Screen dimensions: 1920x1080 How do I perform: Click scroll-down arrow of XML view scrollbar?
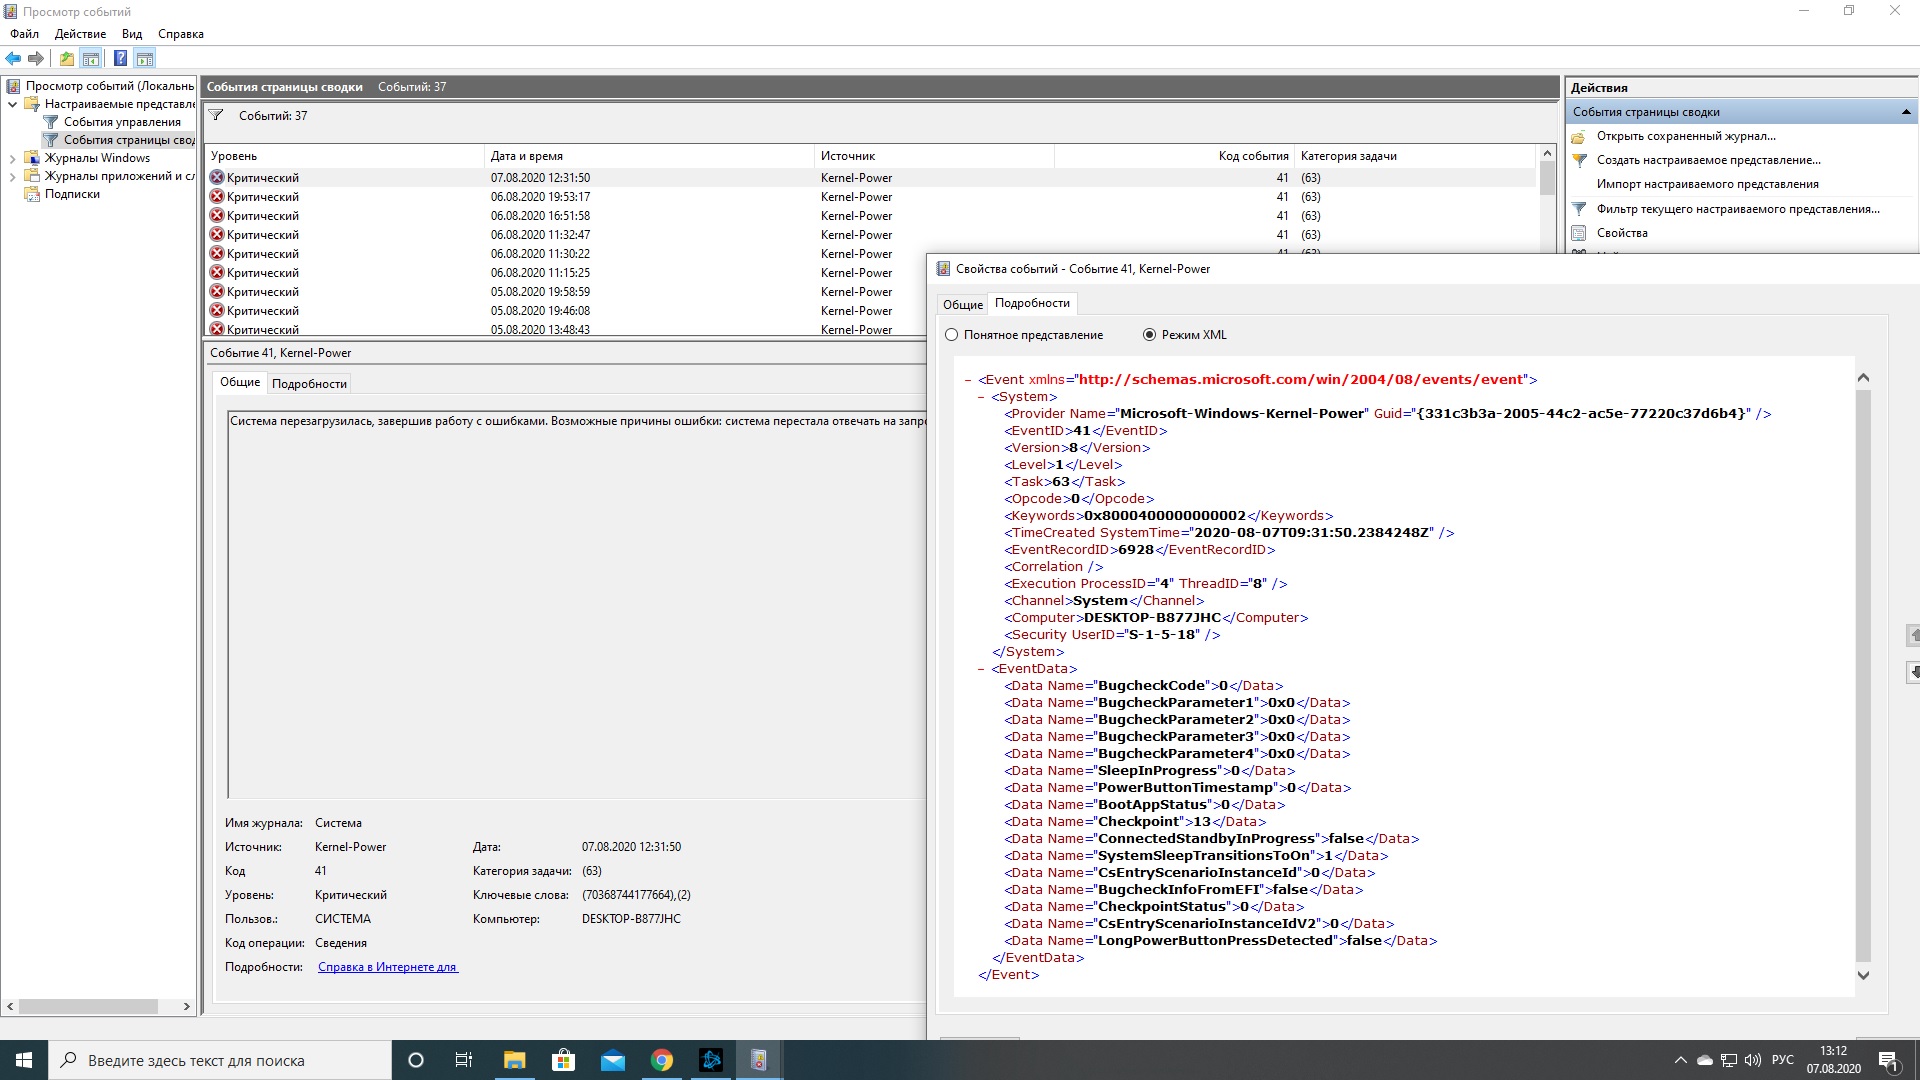coord(1863,975)
